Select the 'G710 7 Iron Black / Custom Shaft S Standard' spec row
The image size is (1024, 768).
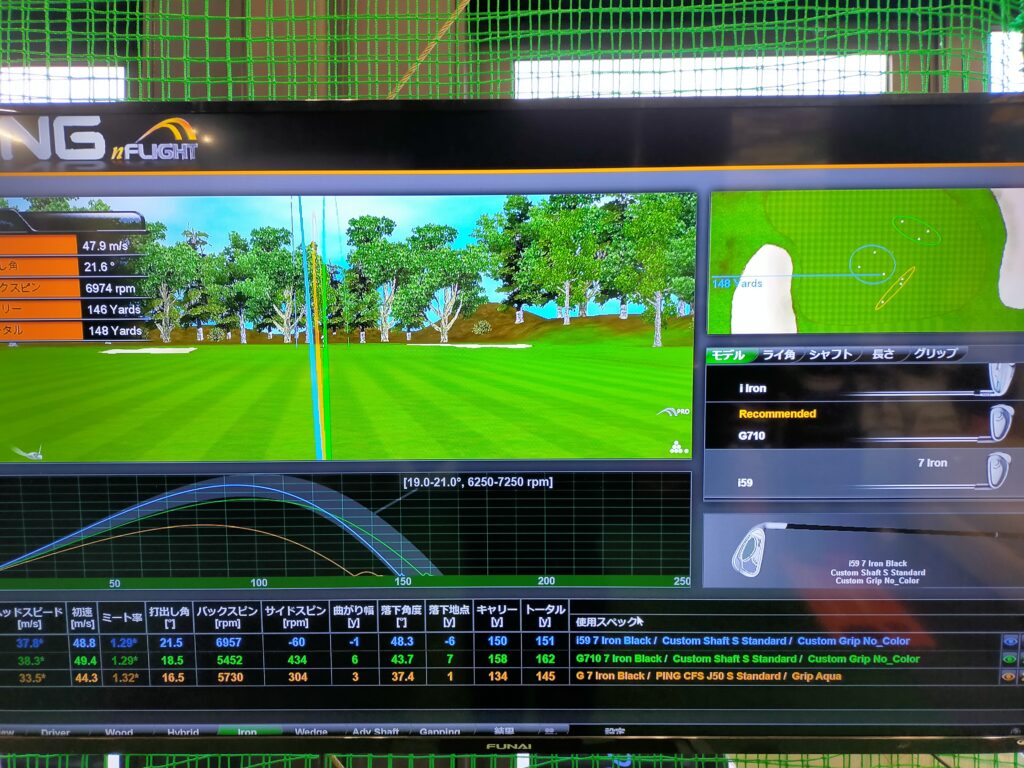click(x=748, y=659)
